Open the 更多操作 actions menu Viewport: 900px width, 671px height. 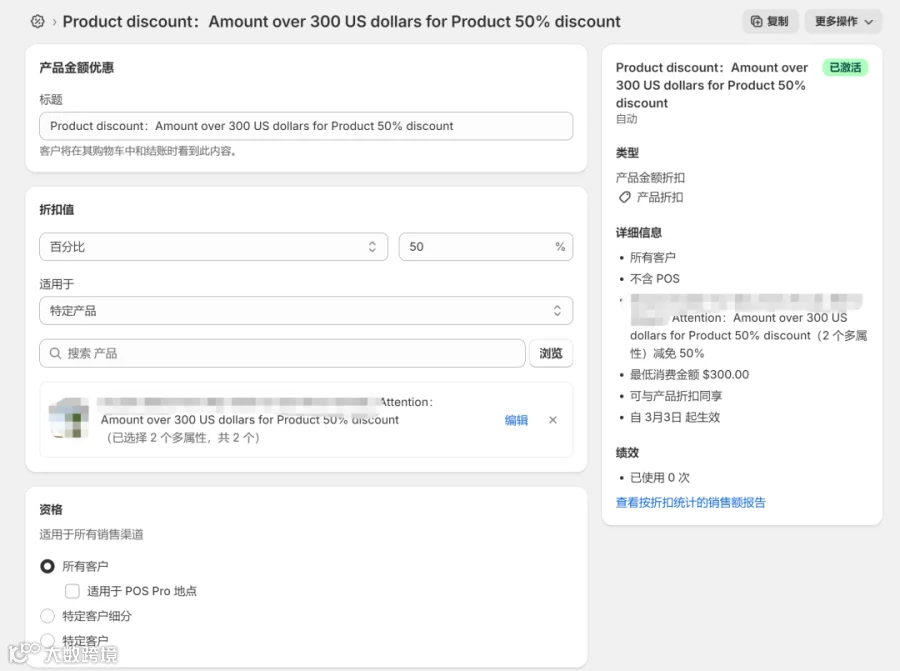843,21
